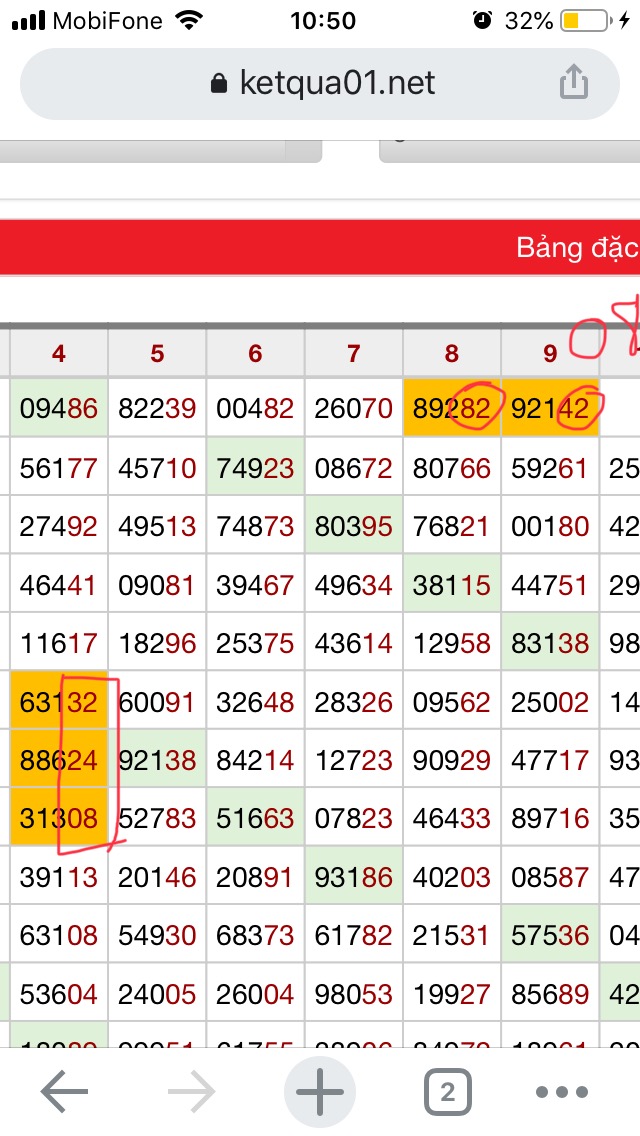Open a new tab with plus button
The height and width of the screenshot is (1136, 640).
click(x=320, y=1093)
